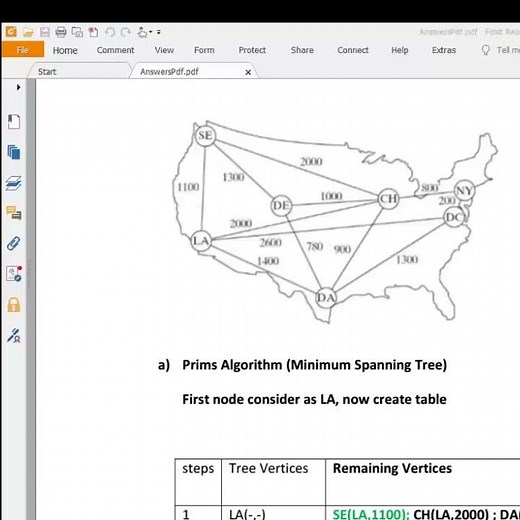
Task: Click the green 'SE(LA,1100)' entry
Action: click(x=370, y=514)
